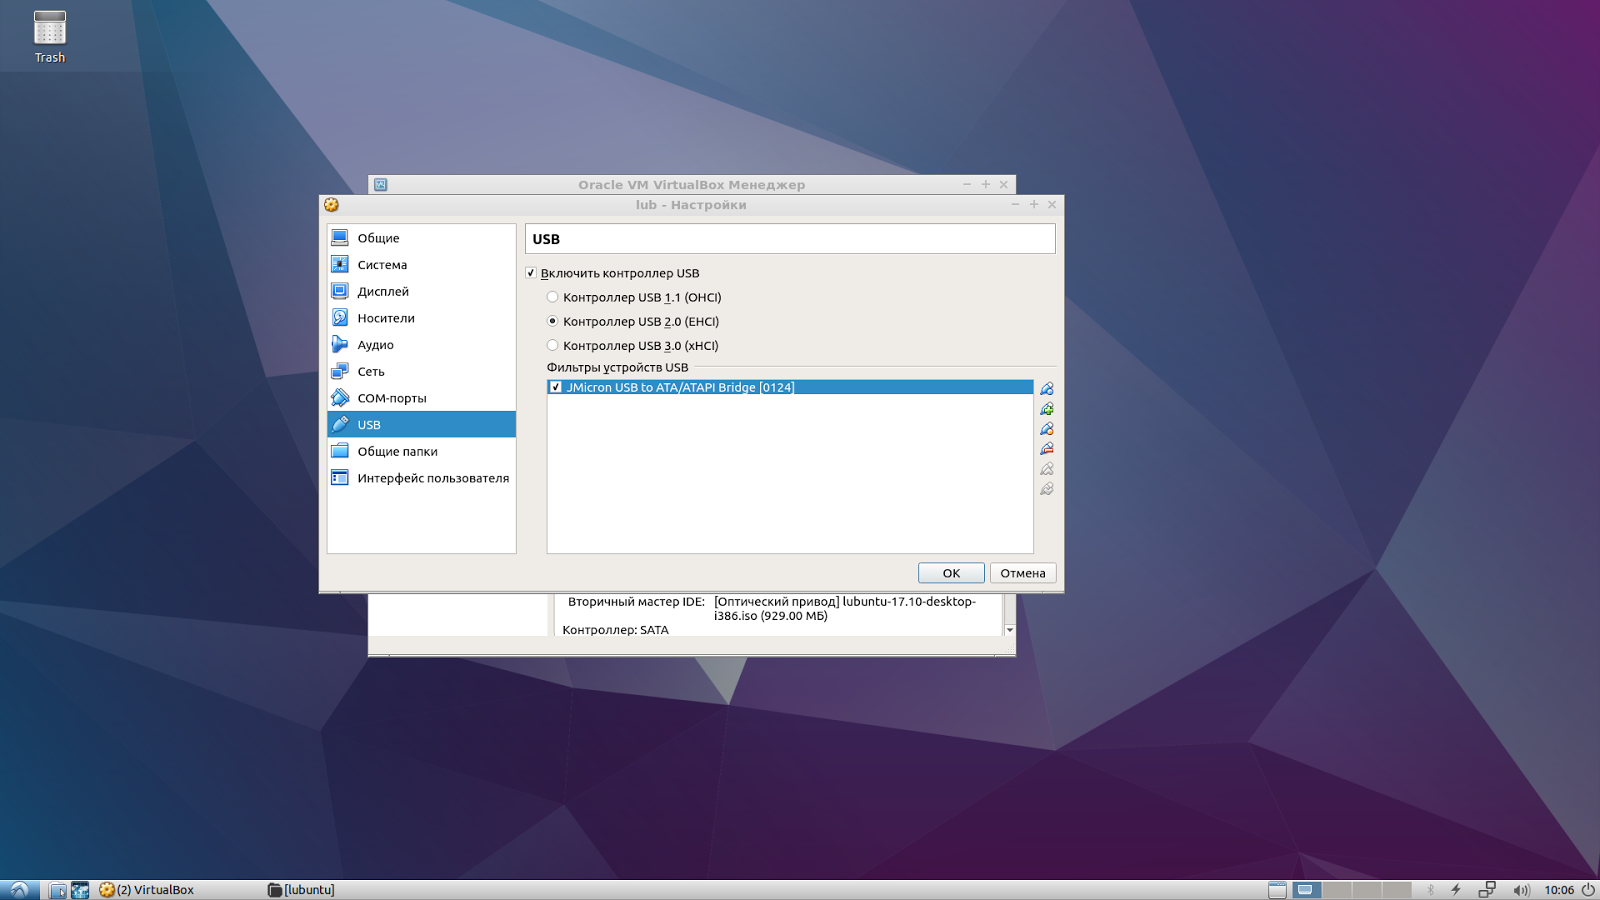
Task: Click the settings gear icon in dialog titlebar
Action: pos(331,205)
